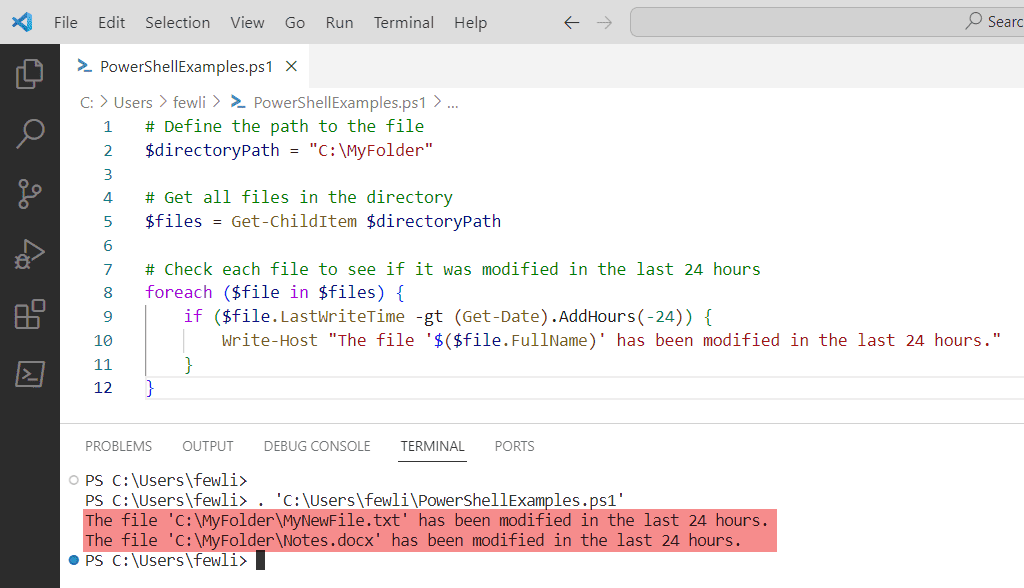Open the Explorer view in activity bar
The image size is (1024, 588).
click(x=29, y=74)
